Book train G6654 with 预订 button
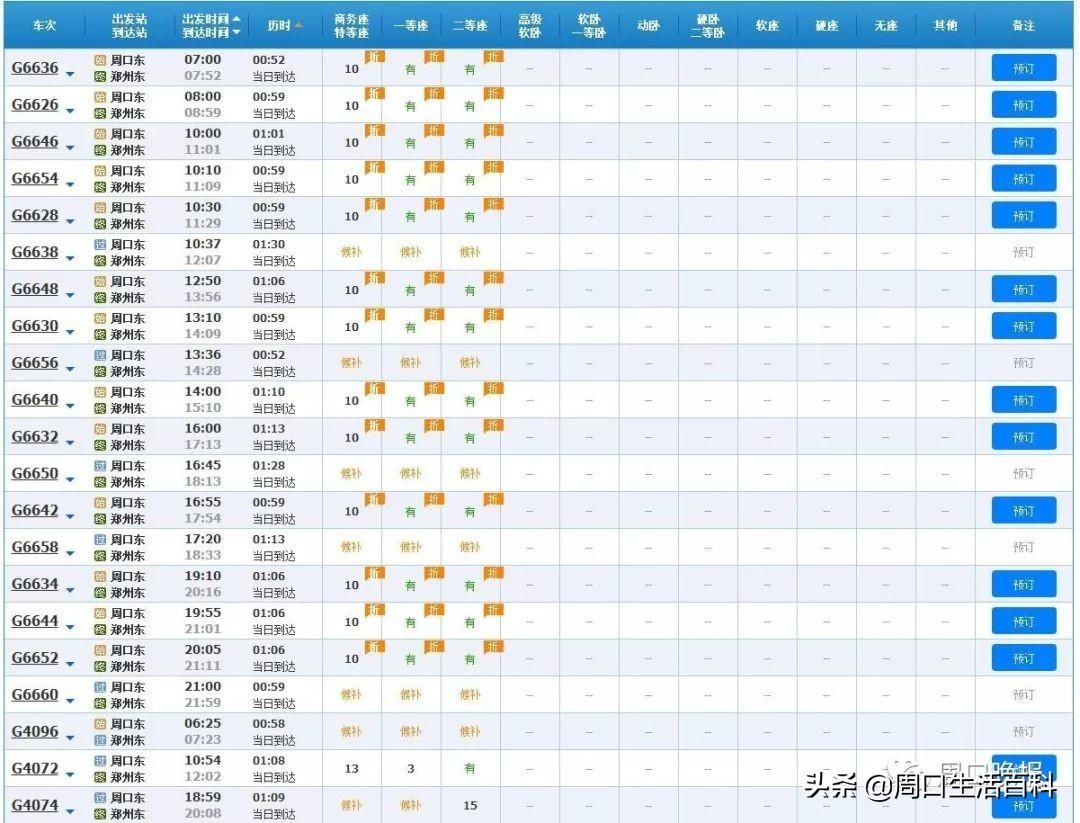 click(x=1024, y=179)
